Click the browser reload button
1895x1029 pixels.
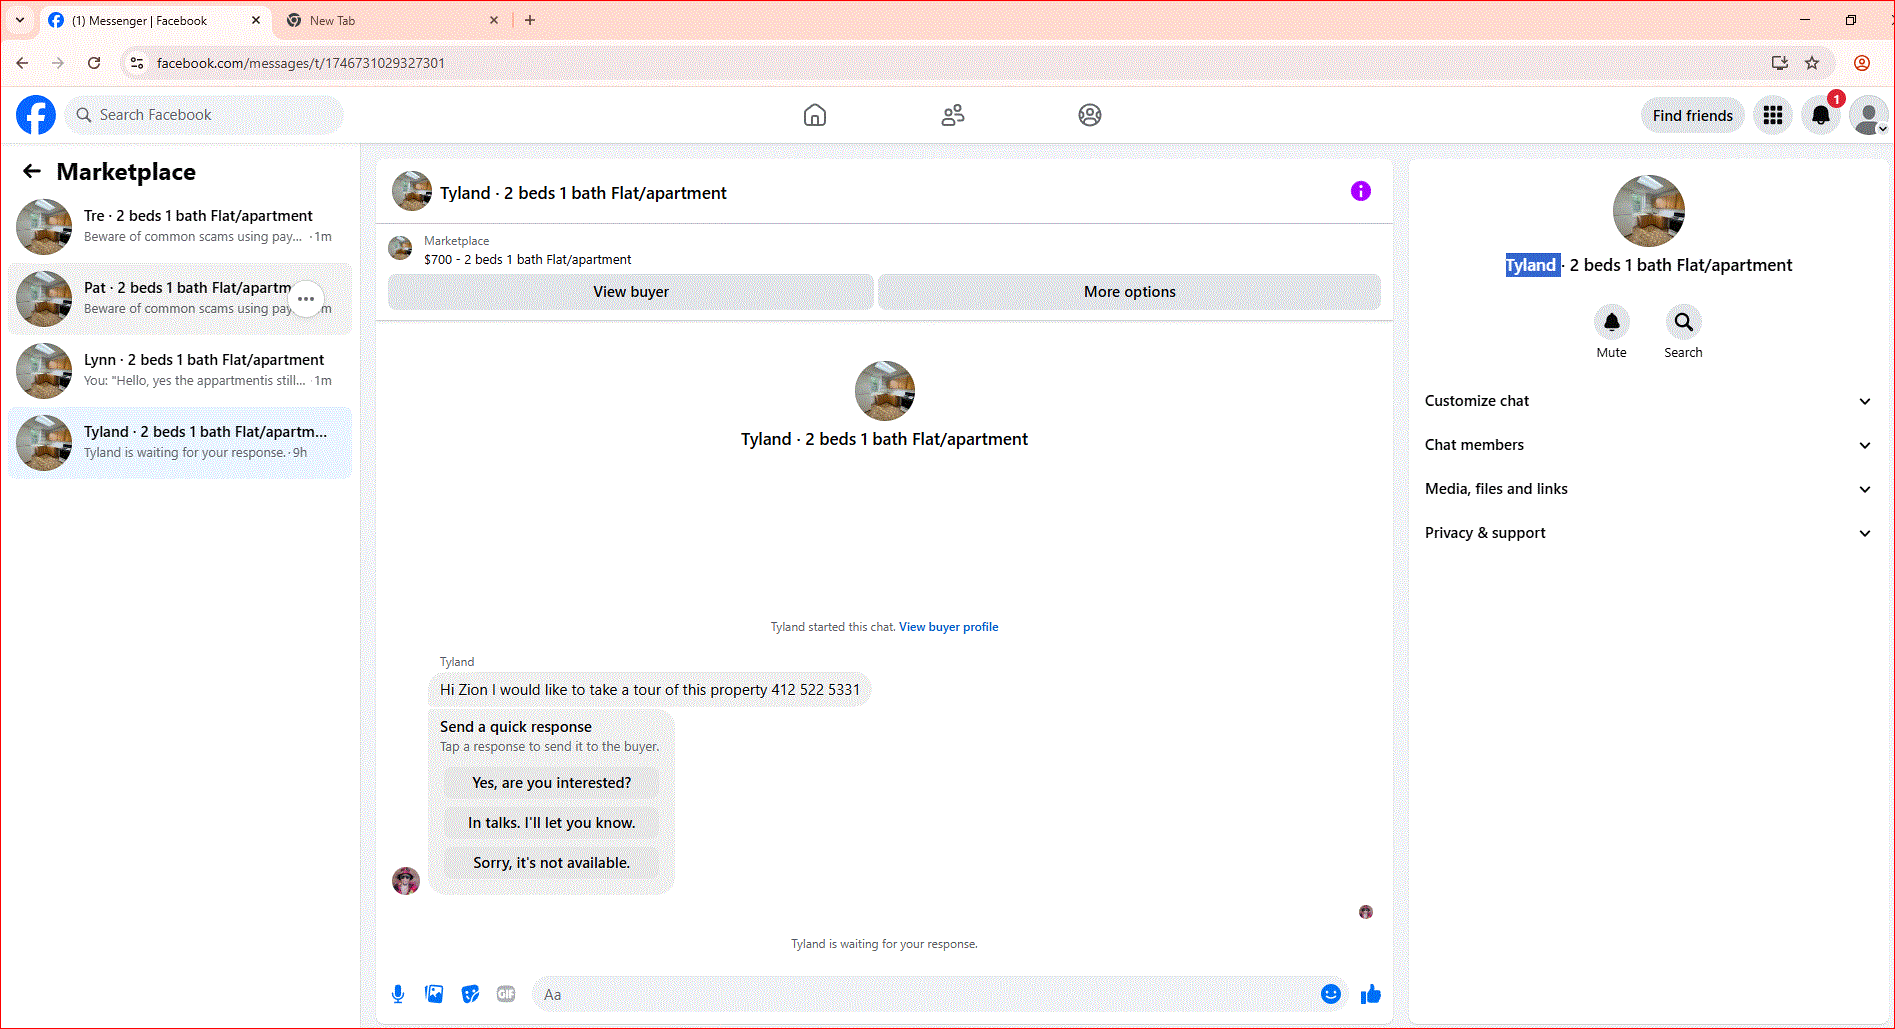pos(94,63)
